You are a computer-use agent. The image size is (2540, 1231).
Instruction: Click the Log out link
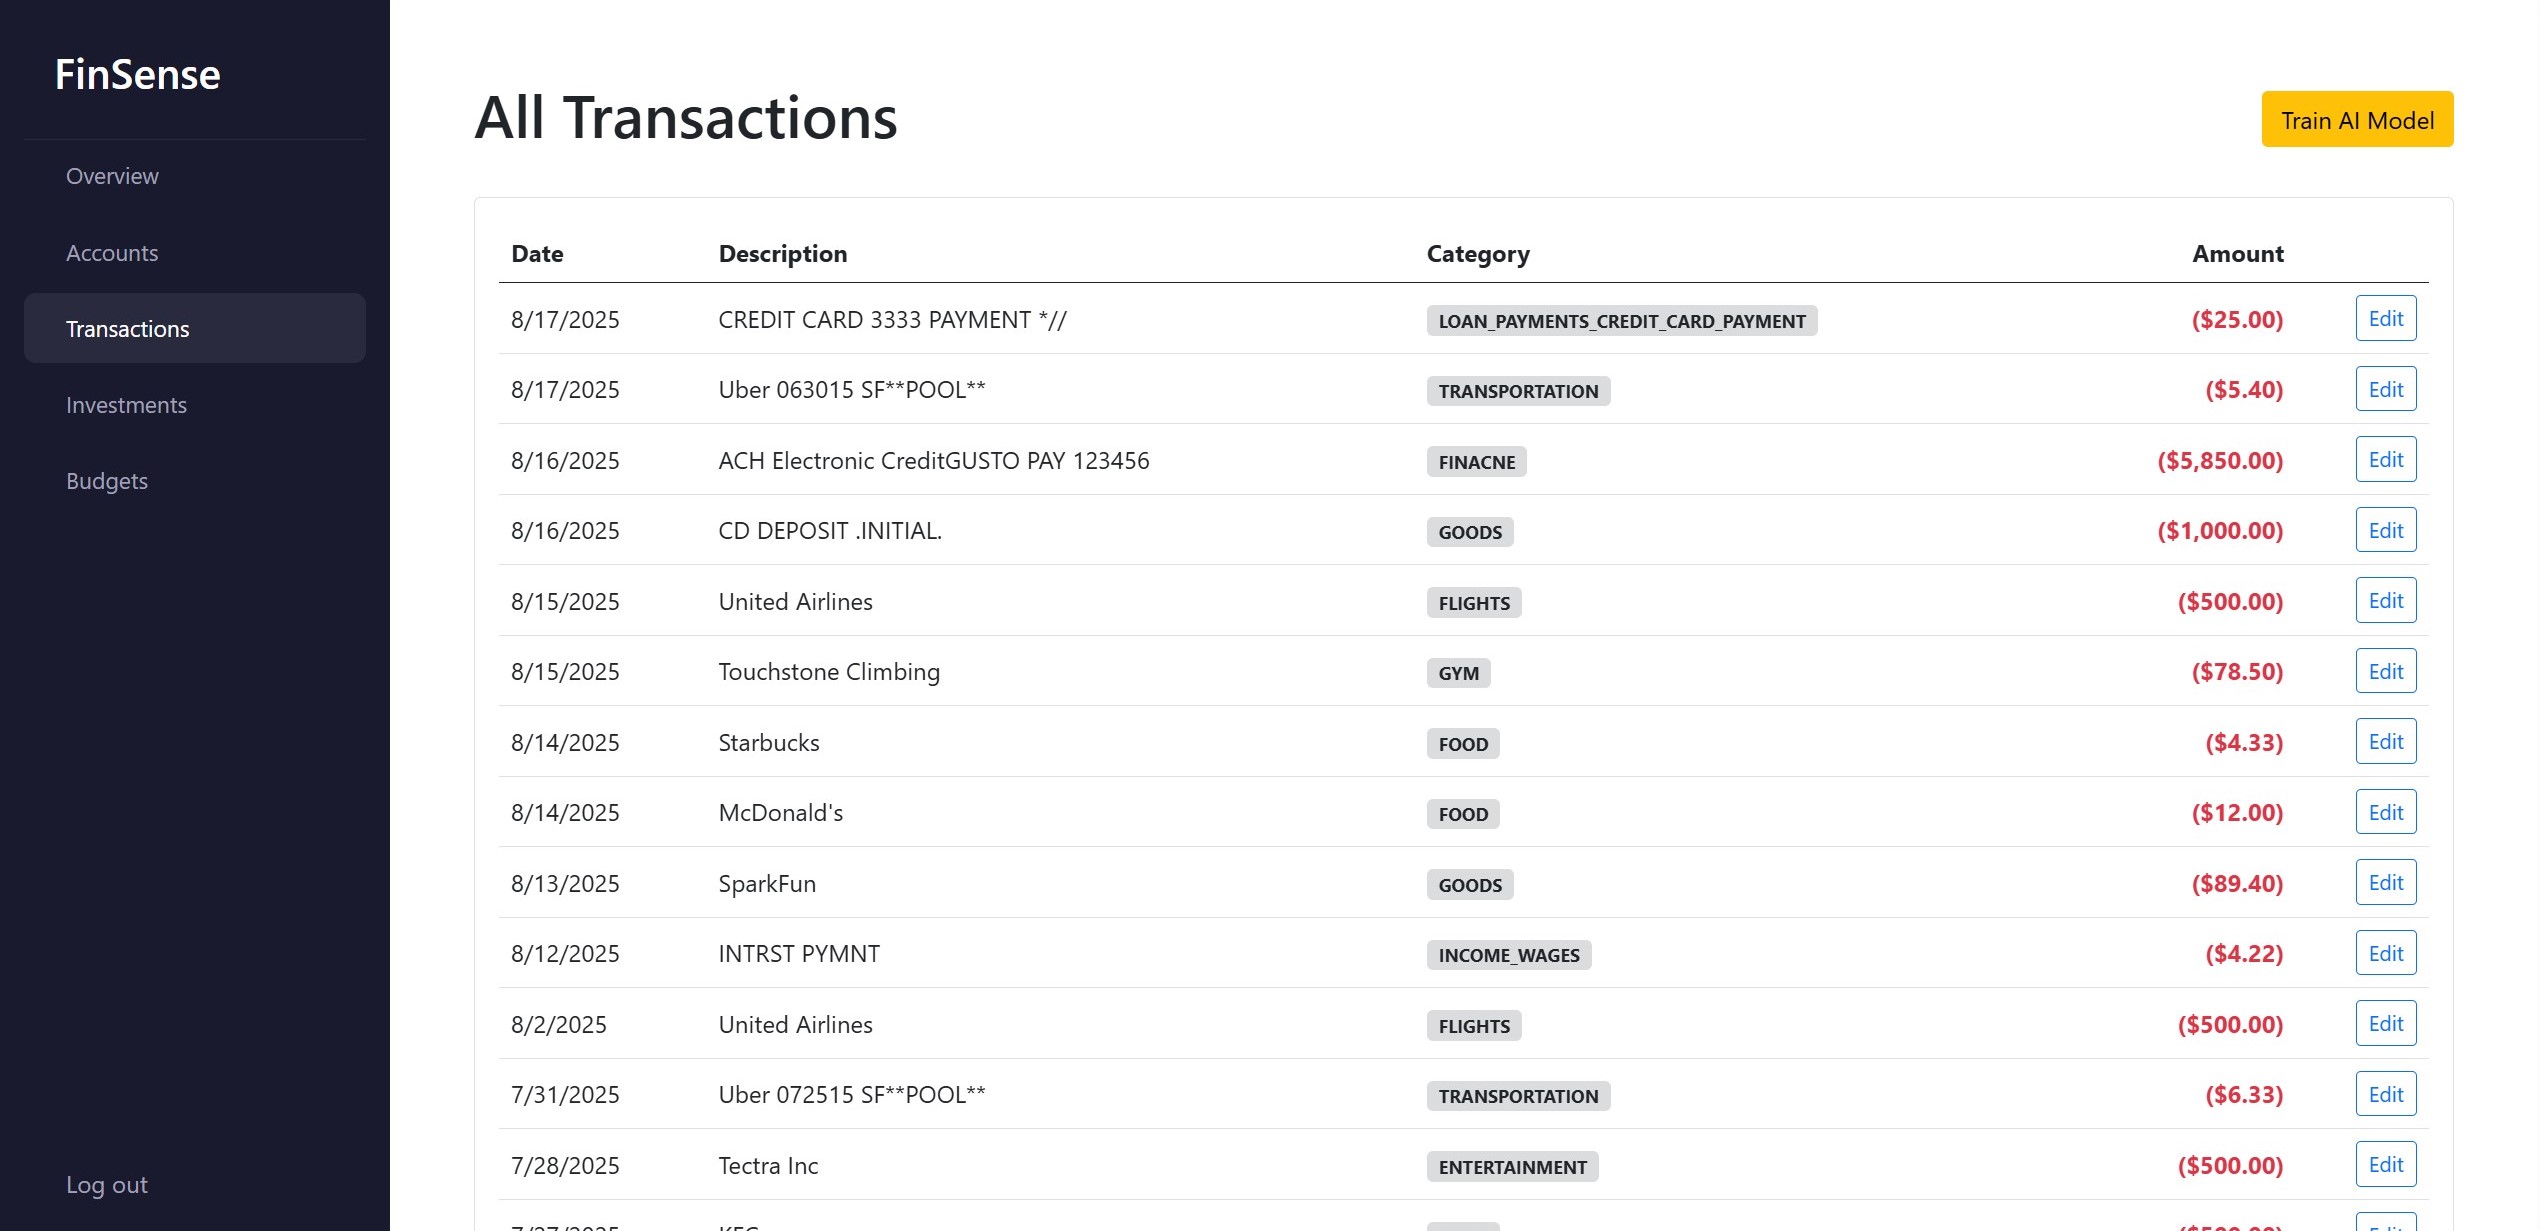click(x=107, y=1185)
